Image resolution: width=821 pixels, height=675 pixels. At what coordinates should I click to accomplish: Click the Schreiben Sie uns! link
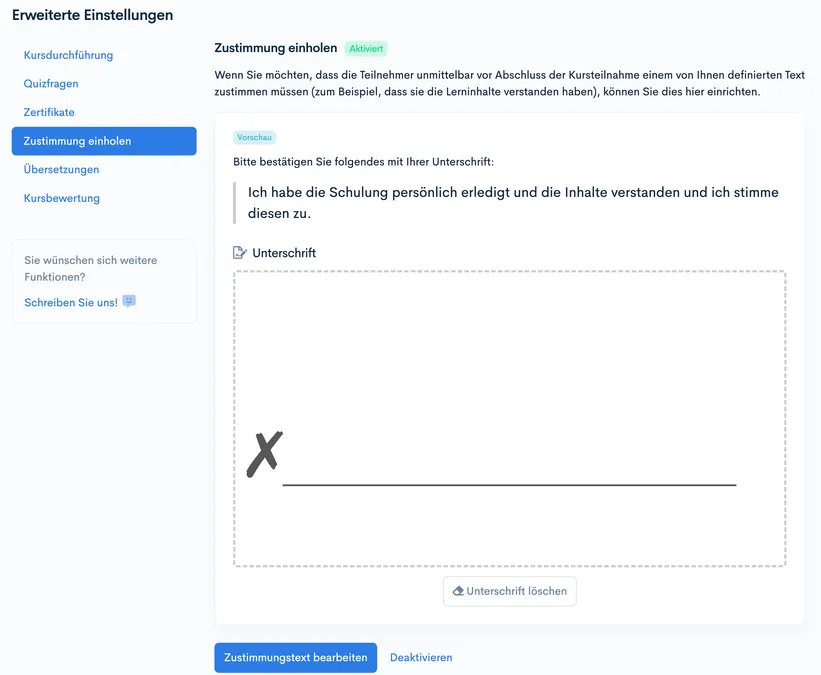pos(71,302)
